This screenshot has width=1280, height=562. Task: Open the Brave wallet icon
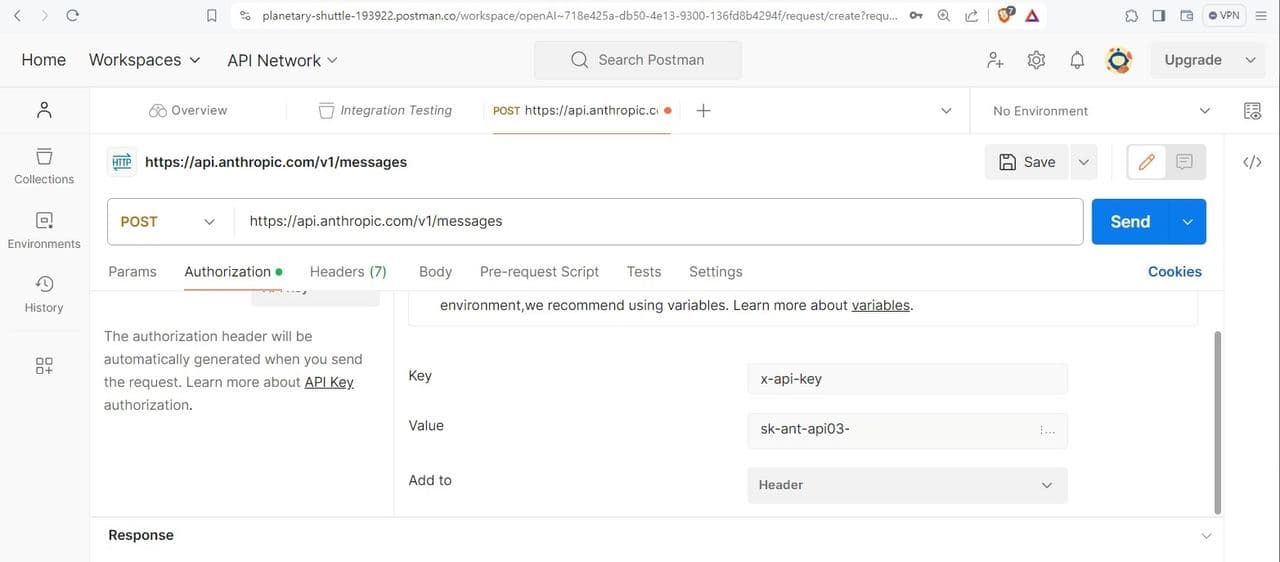click(x=1187, y=15)
